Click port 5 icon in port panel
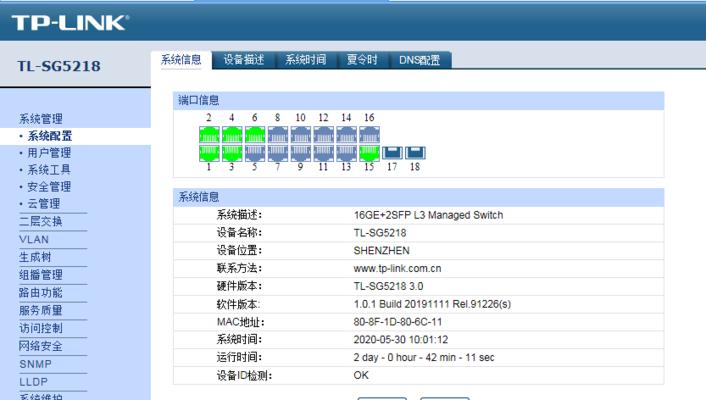 click(255, 153)
